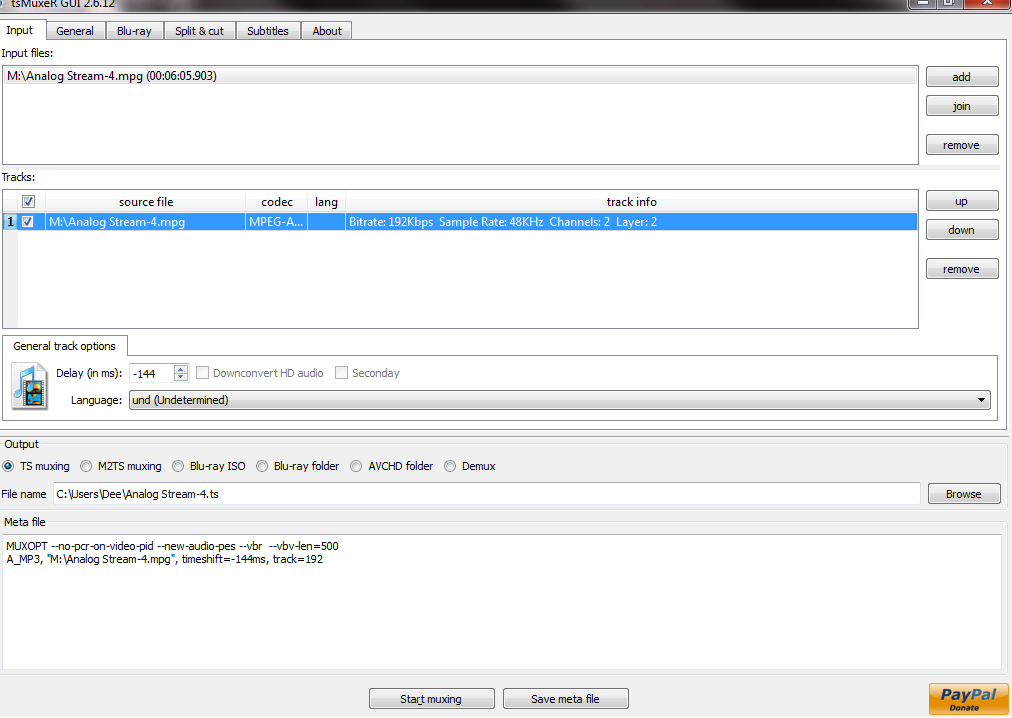
Task: Enable Downconvert HD audio checkbox
Action: point(202,373)
